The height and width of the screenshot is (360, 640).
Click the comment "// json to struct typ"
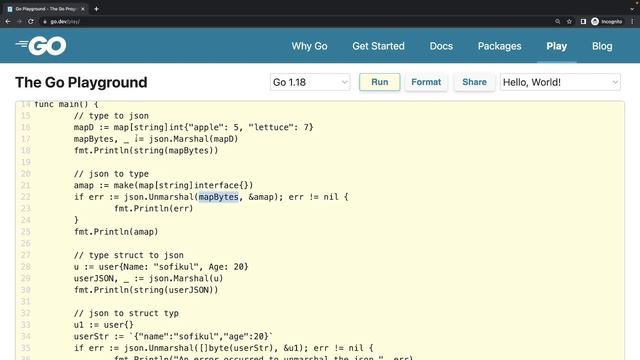[126, 313]
